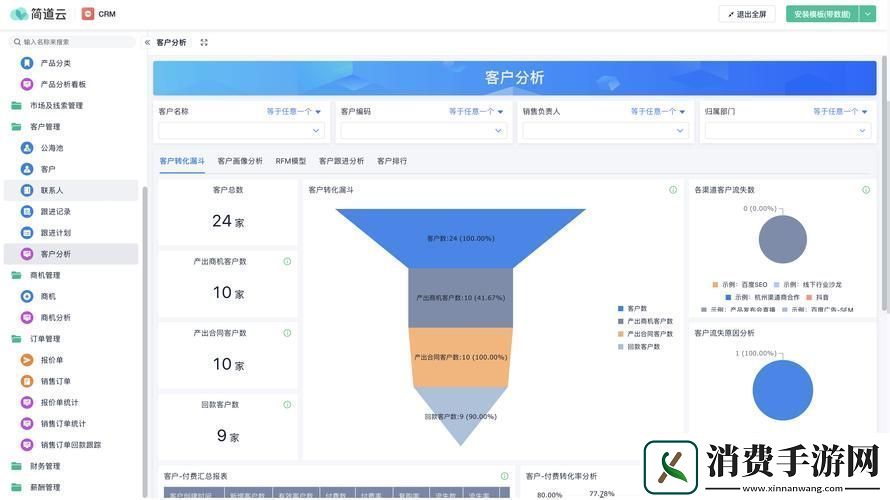The width and height of the screenshot is (890, 500).
Task: Toggle 示例: 线下行业沙龙 legend entry
Action: (808, 284)
